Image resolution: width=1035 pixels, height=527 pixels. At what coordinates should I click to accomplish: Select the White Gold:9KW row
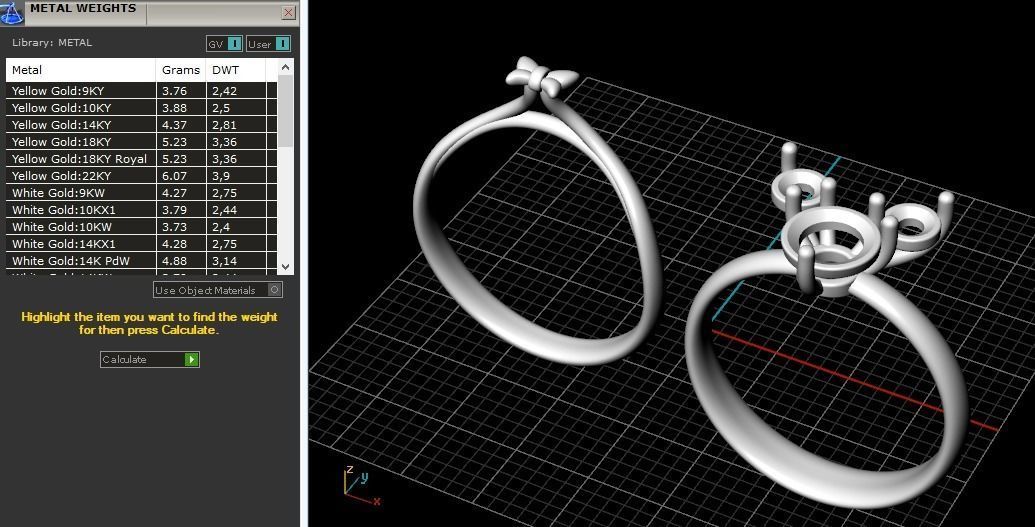(x=141, y=193)
